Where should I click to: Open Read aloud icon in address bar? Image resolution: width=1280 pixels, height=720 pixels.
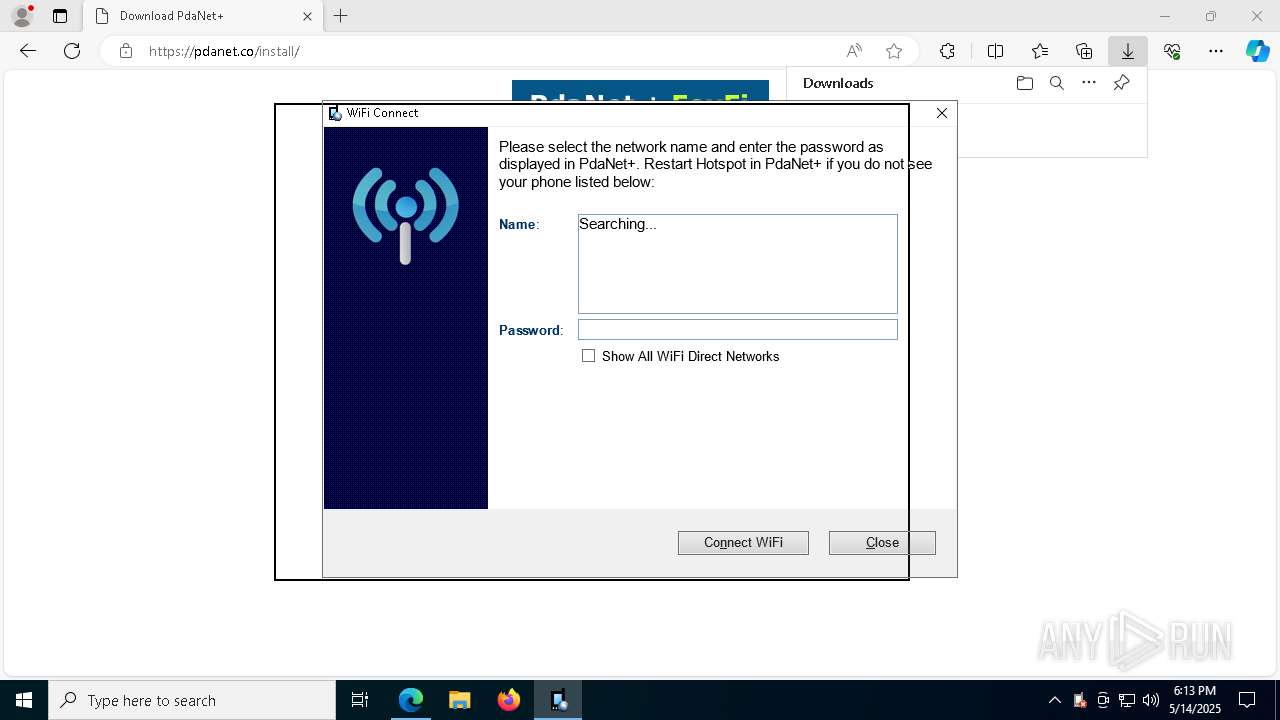pyautogui.click(x=854, y=51)
